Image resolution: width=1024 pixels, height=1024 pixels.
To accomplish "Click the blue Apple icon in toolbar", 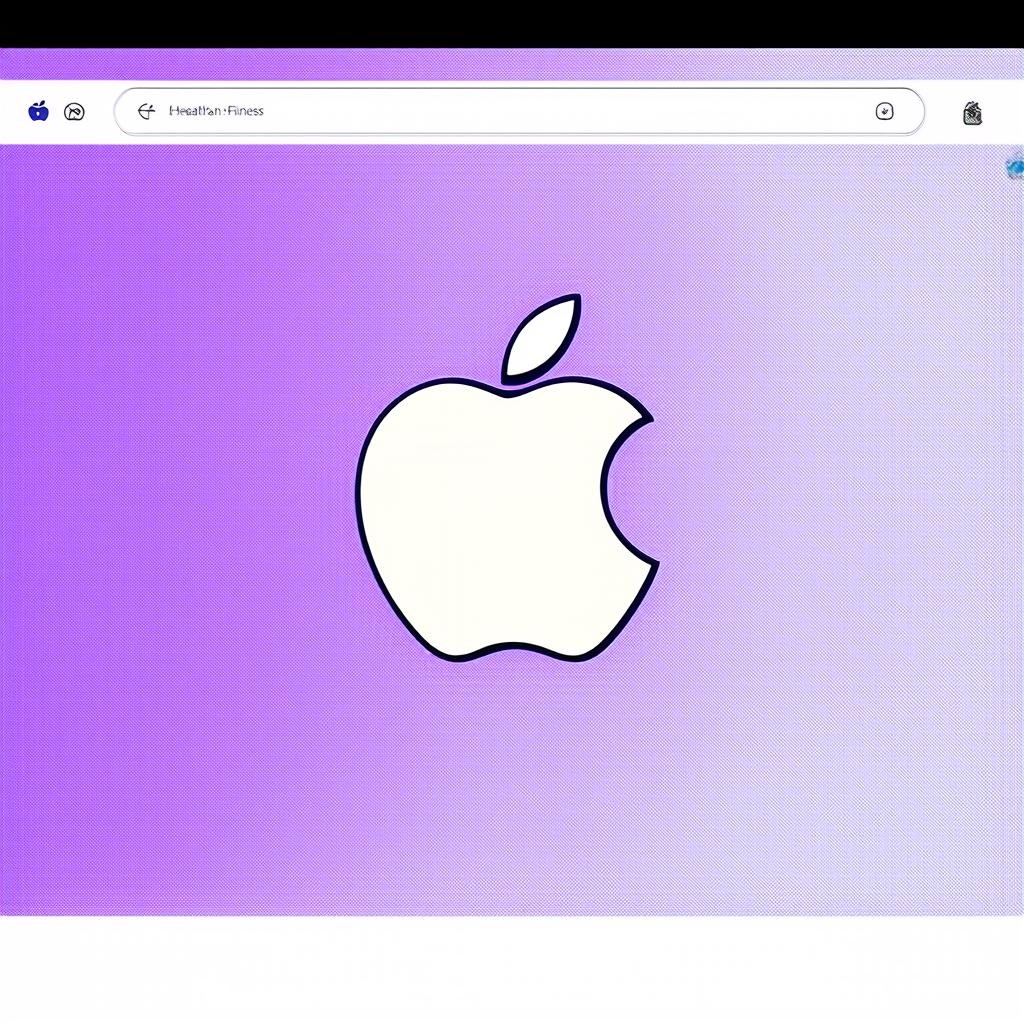I will click(x=39, y=111).
